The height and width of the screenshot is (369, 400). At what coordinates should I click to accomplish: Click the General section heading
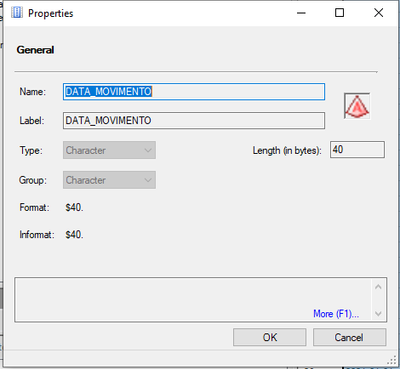click(x=35, y=50)
